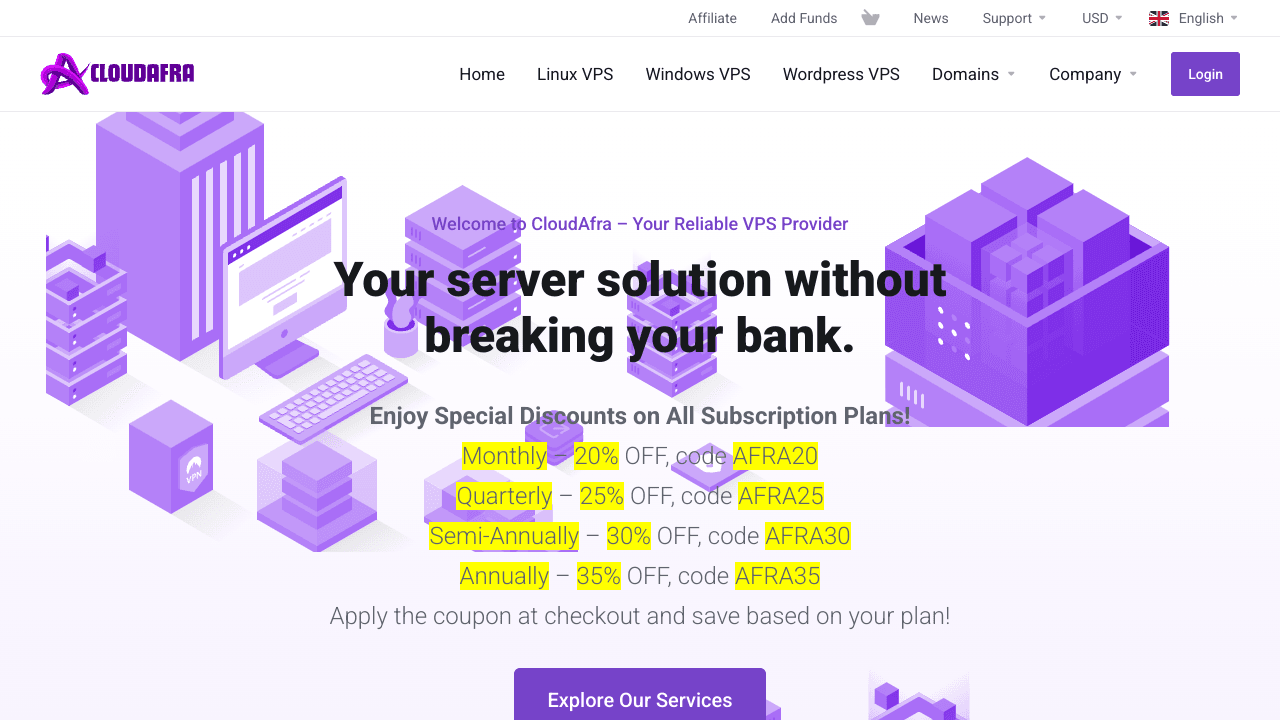Switch to the Linux VPS page
This screenshot has height=720, width=1280.
[575, 73]
